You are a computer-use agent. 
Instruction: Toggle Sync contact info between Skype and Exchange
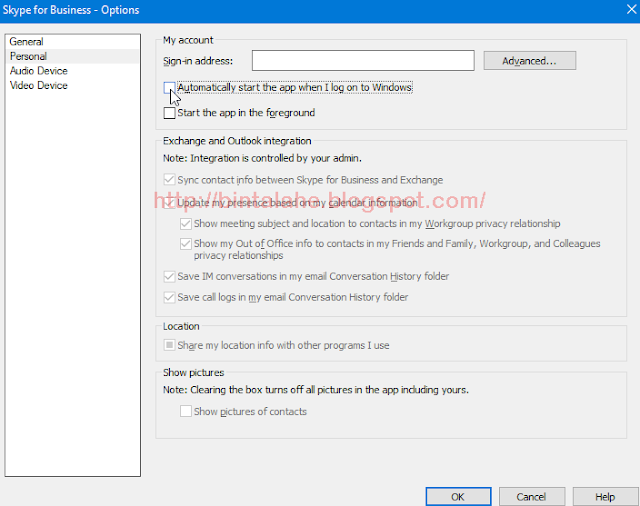[169, 180]
